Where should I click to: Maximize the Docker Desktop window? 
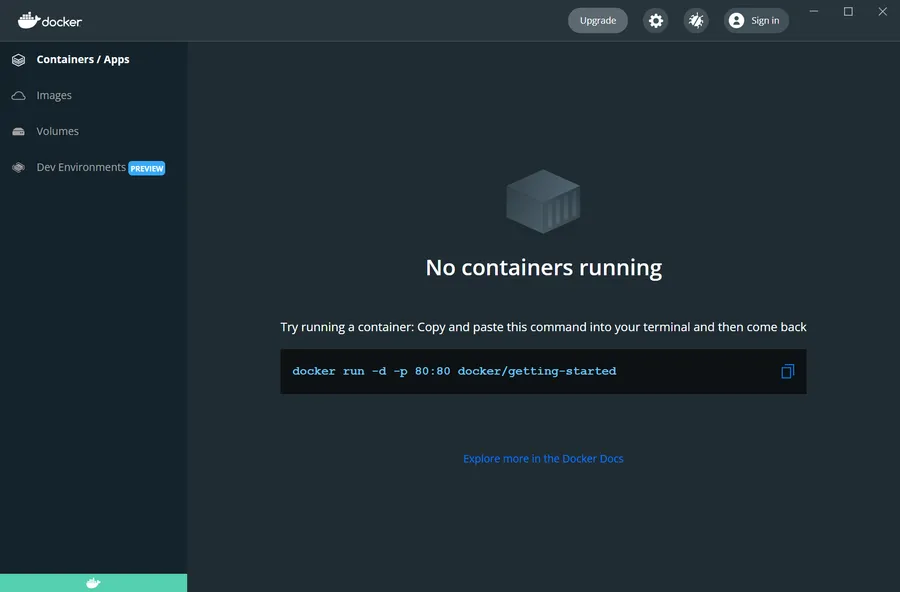point(848,12)
